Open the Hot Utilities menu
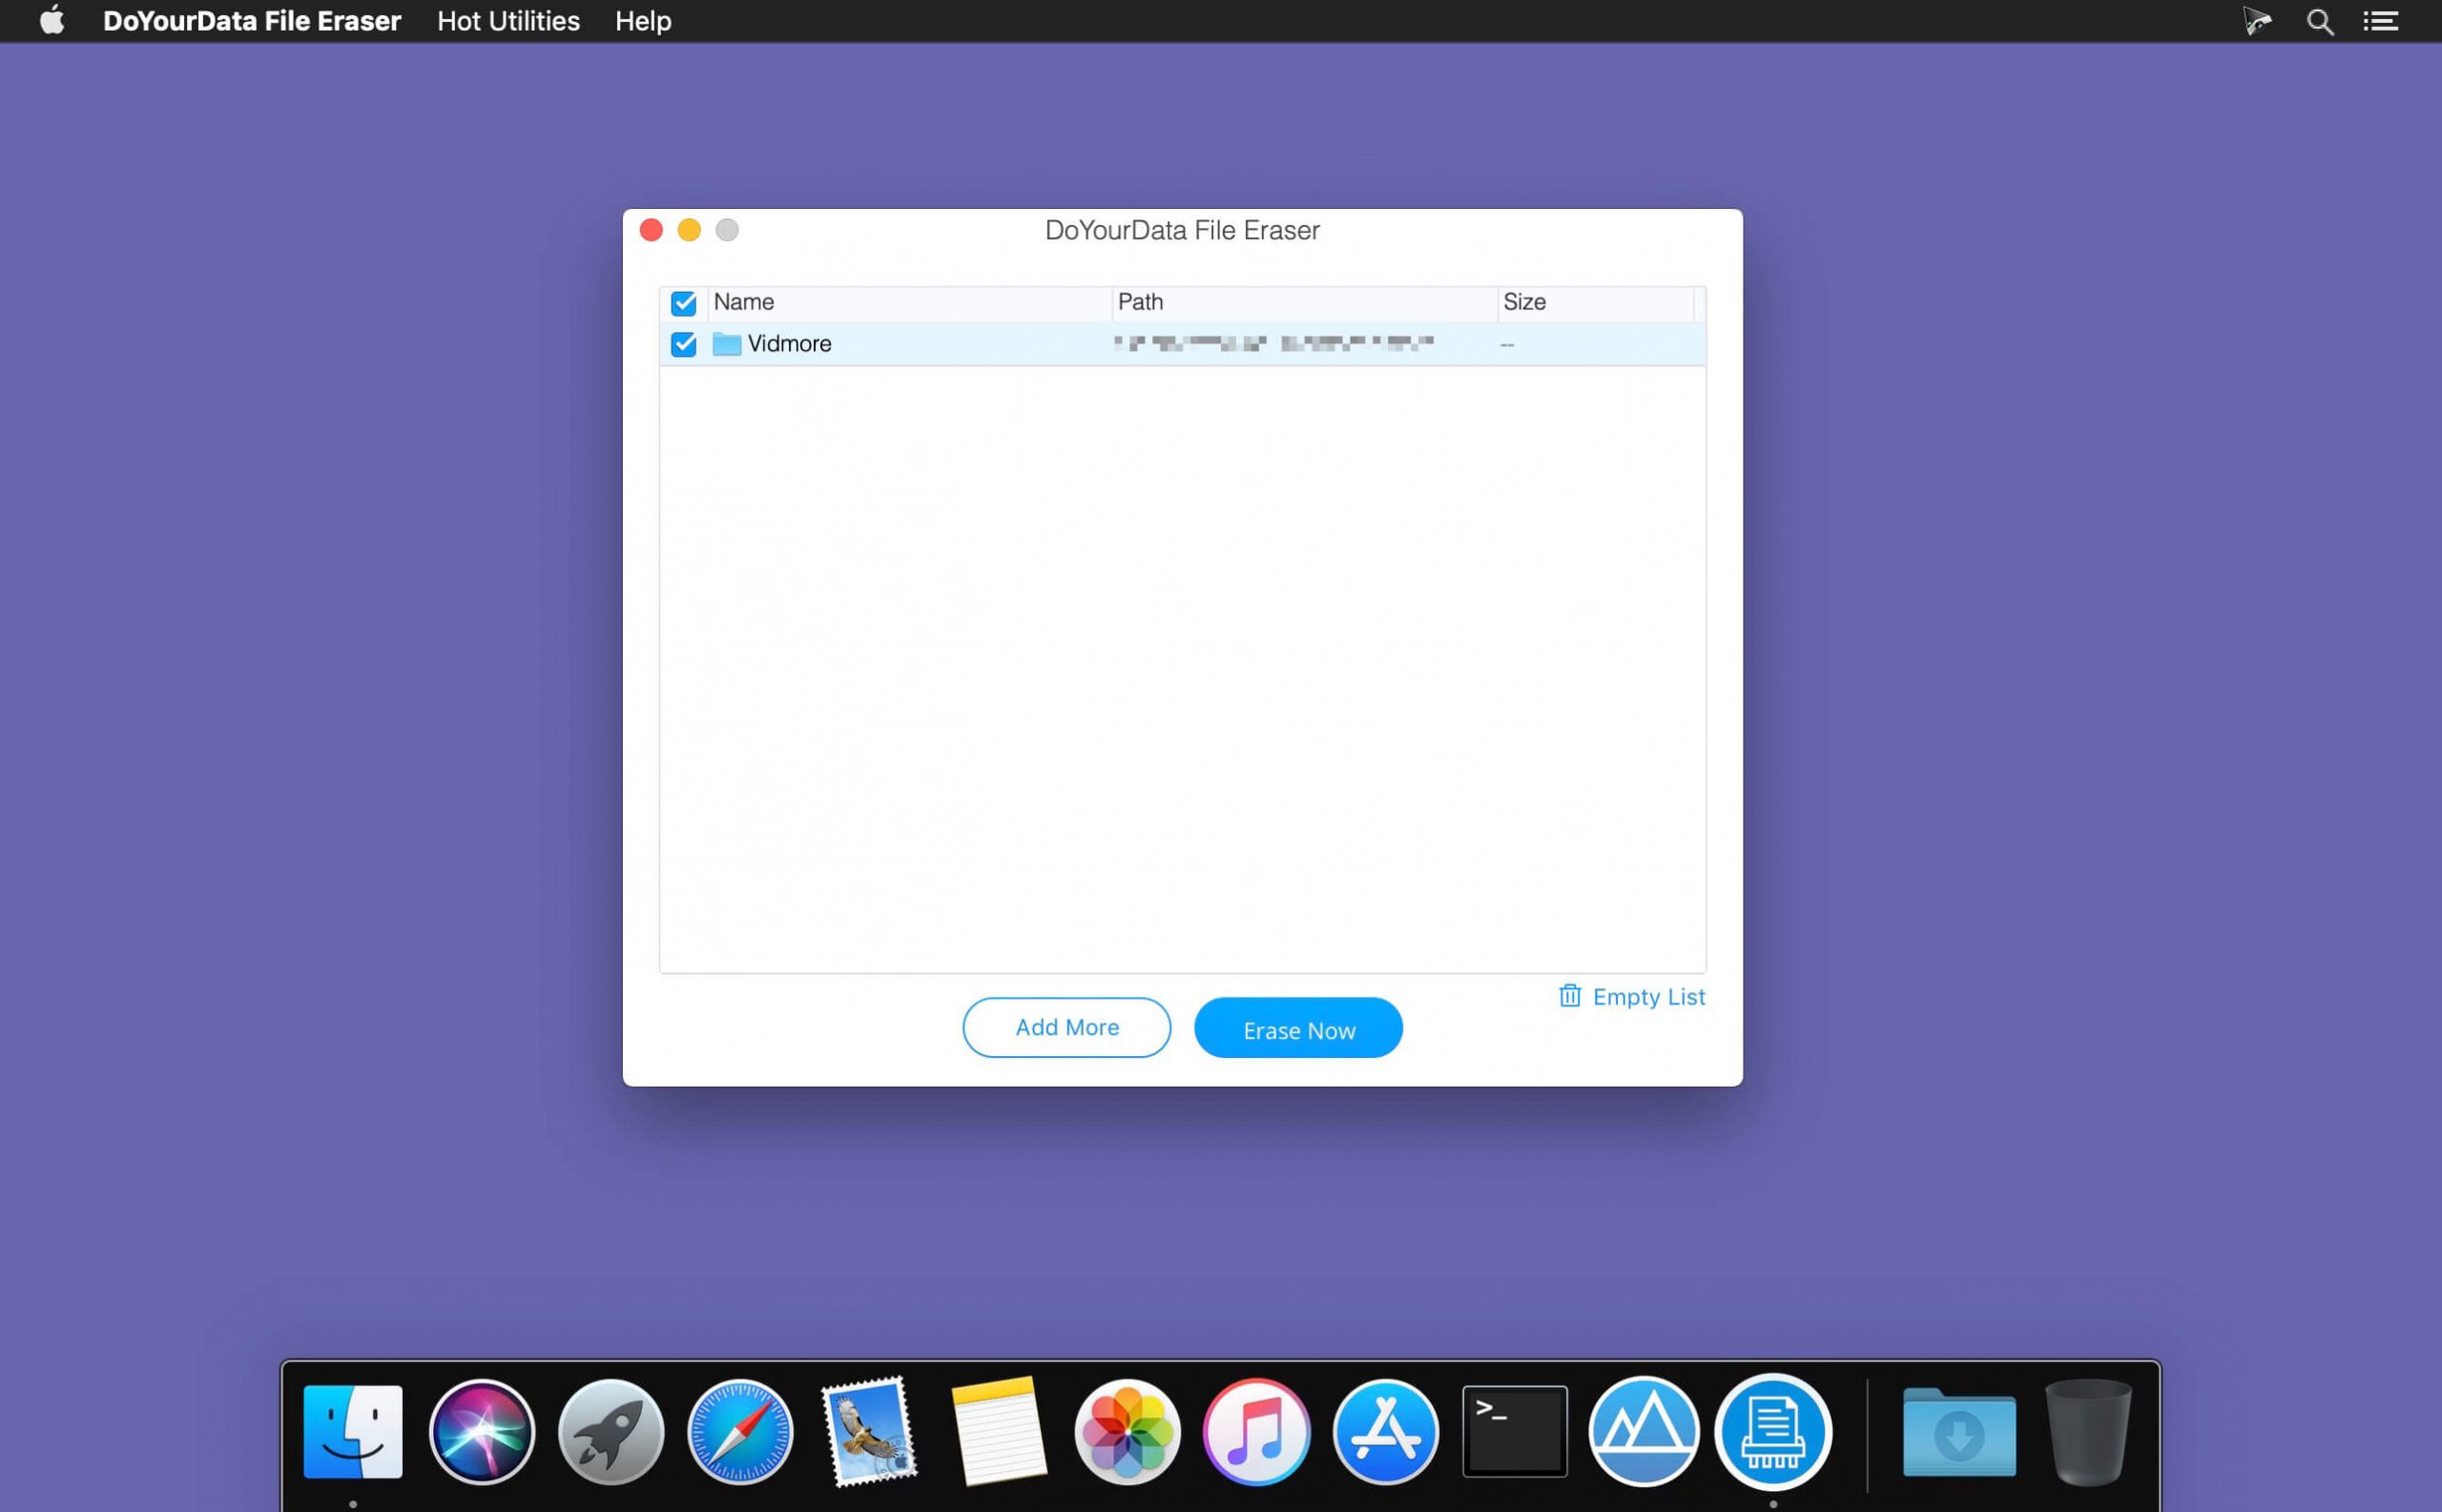Image resolution: width=2442 pixels, height=1512 pixels. [507, 20]
